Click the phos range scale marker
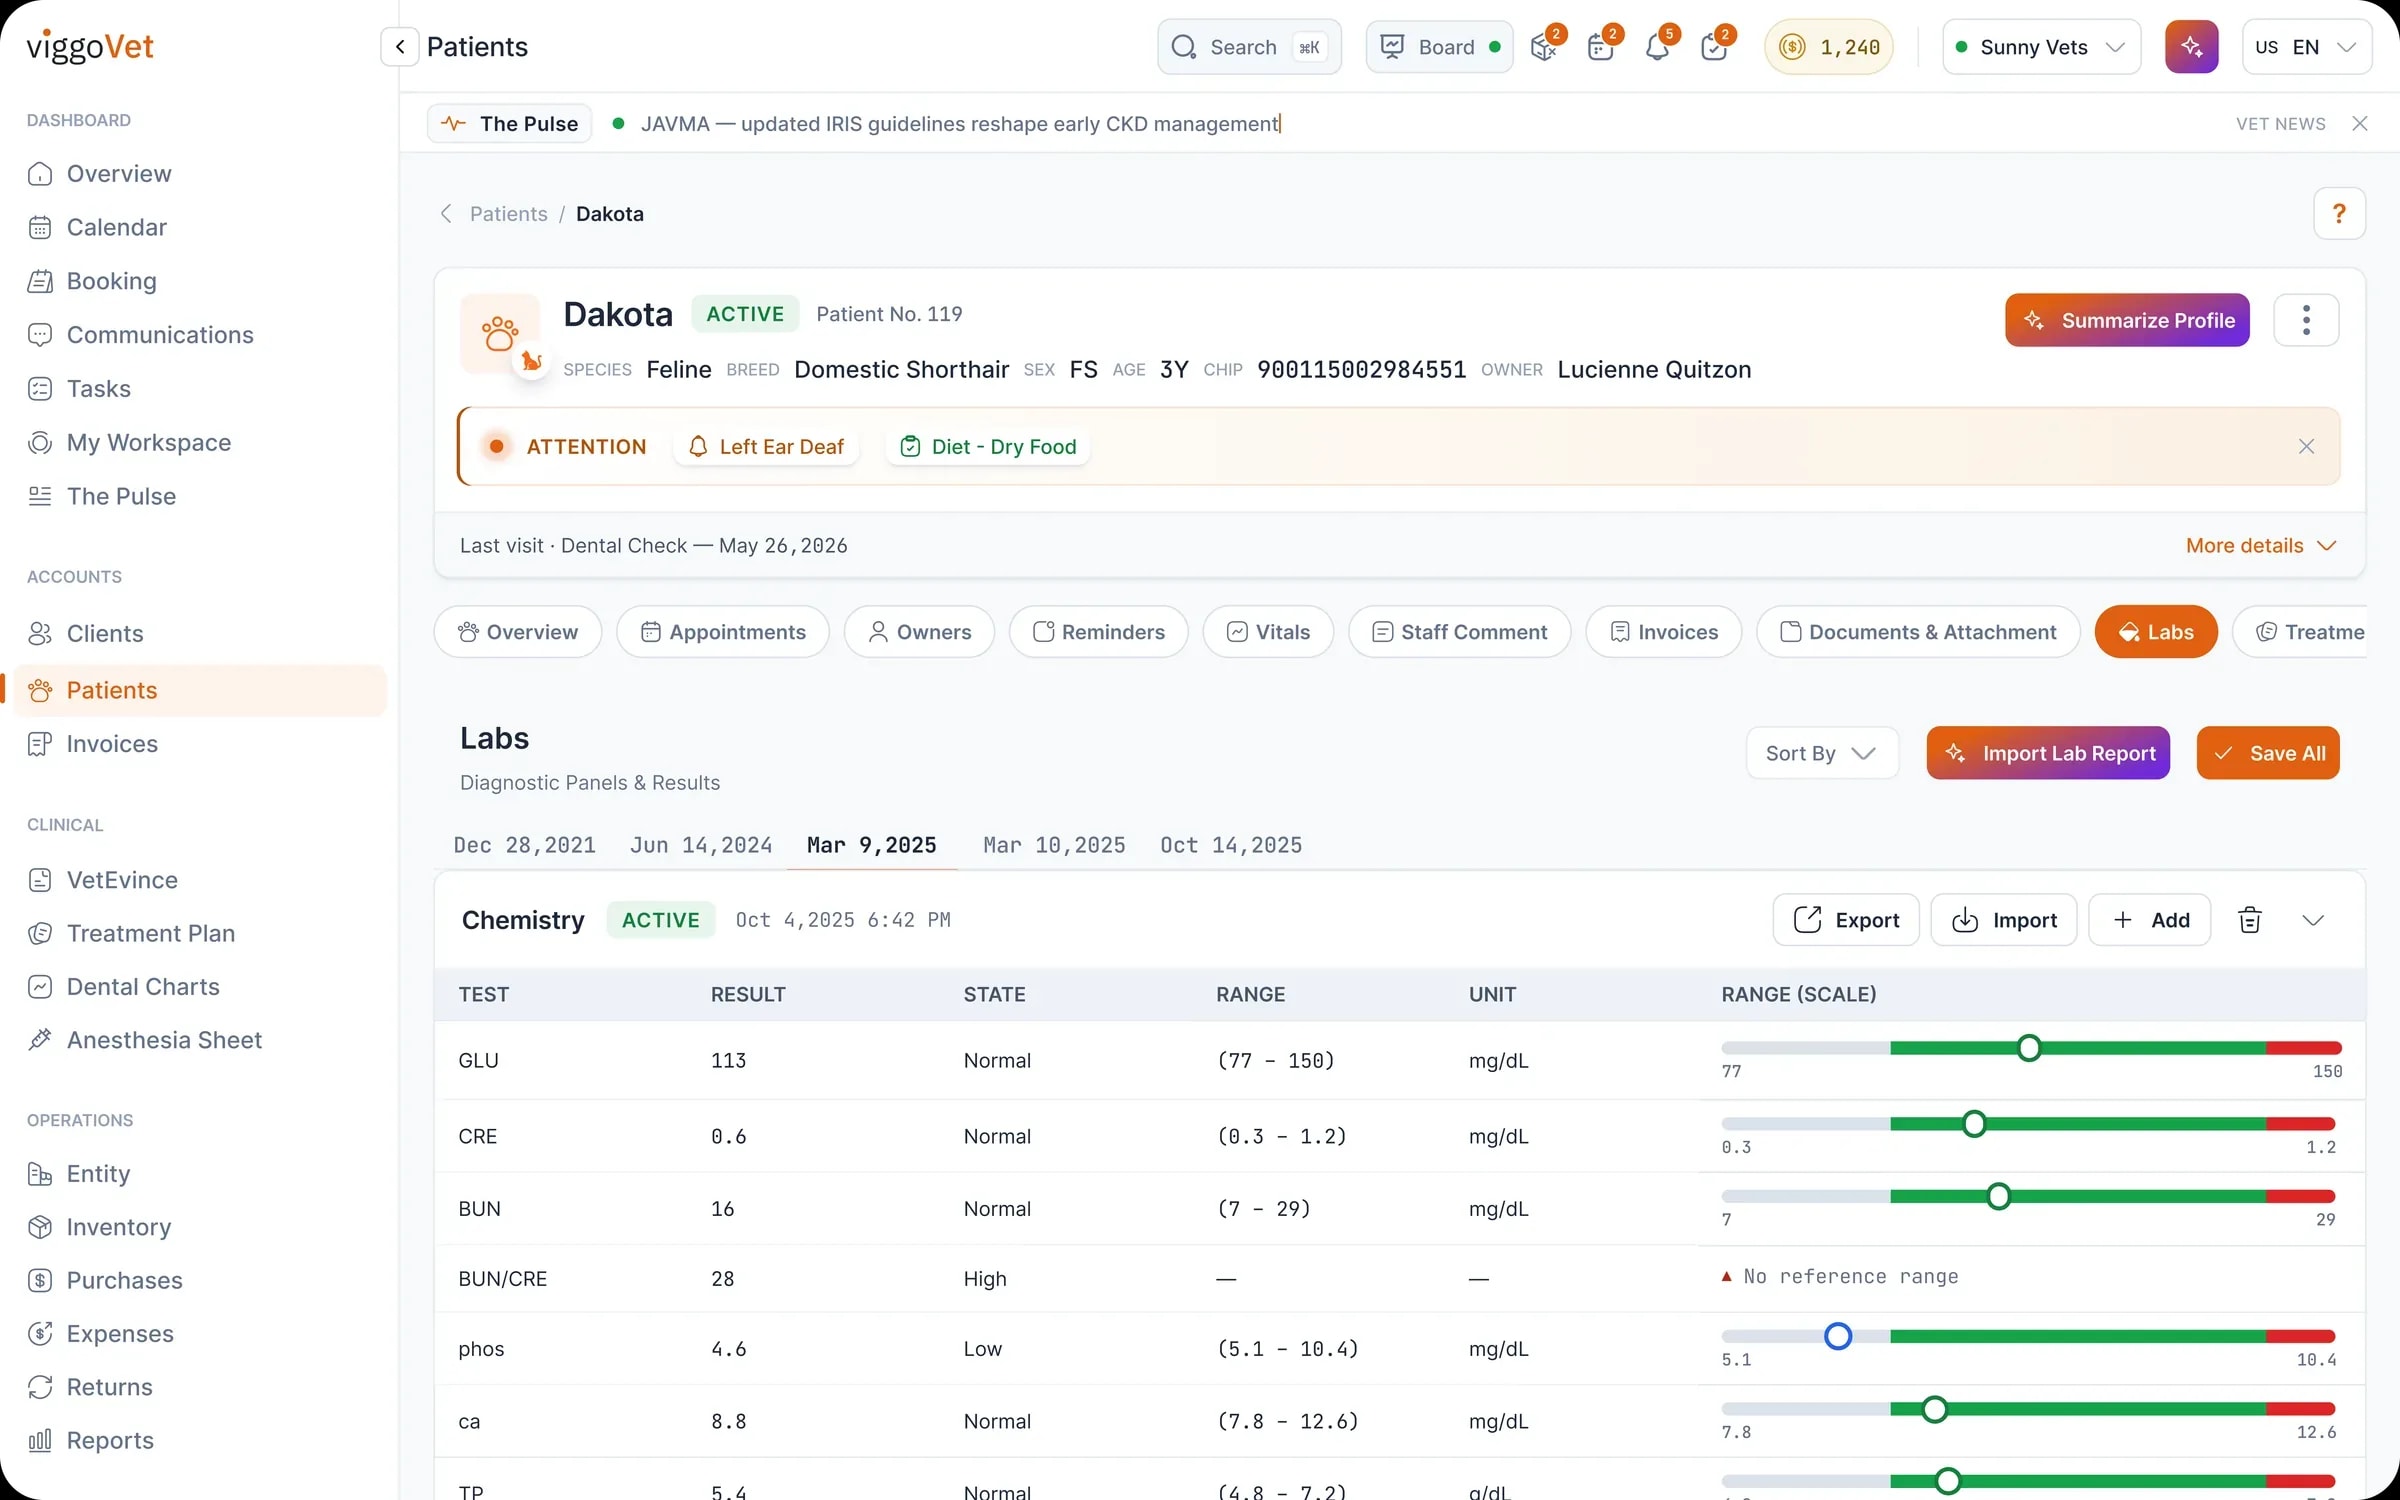Image resolution: width=2400 pixels, height=1500 pixels. tap(1838, 1337)
